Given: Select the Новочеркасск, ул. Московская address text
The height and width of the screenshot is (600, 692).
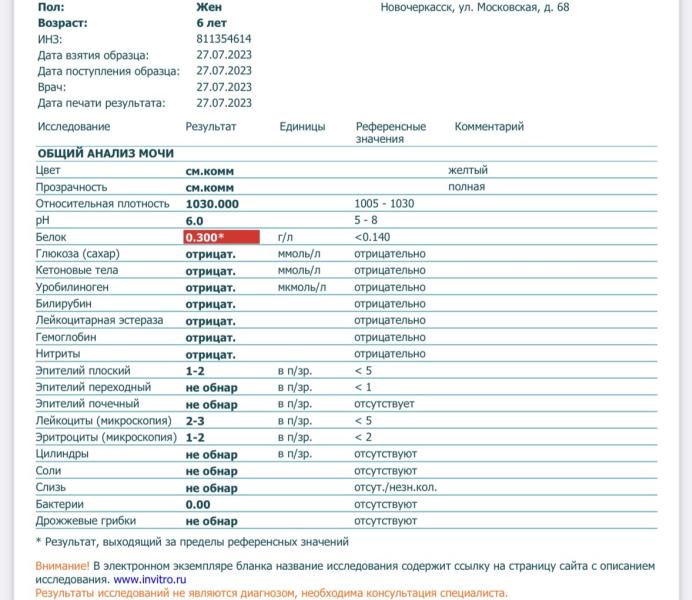Looking at the screenshot, I should click(x=475, y=7).
